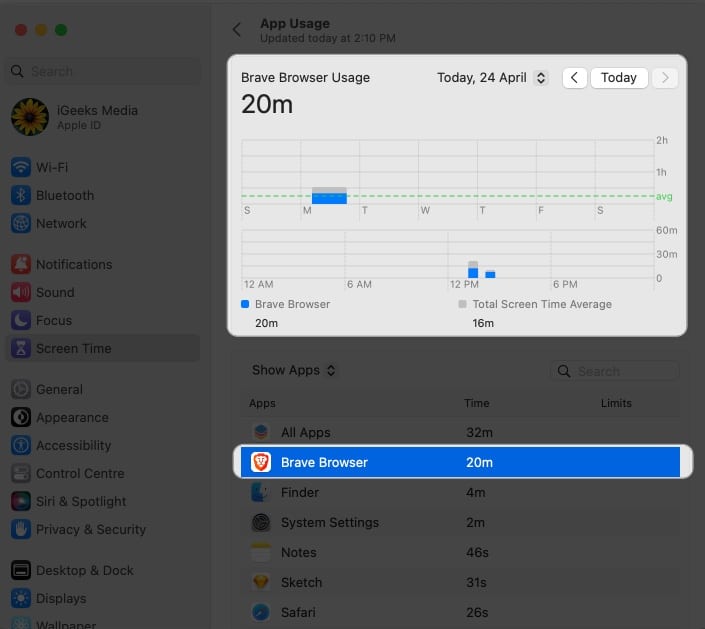Expand the Show Apps popup menu
This screenshot has height=629, width=705.
pos(294,370)
